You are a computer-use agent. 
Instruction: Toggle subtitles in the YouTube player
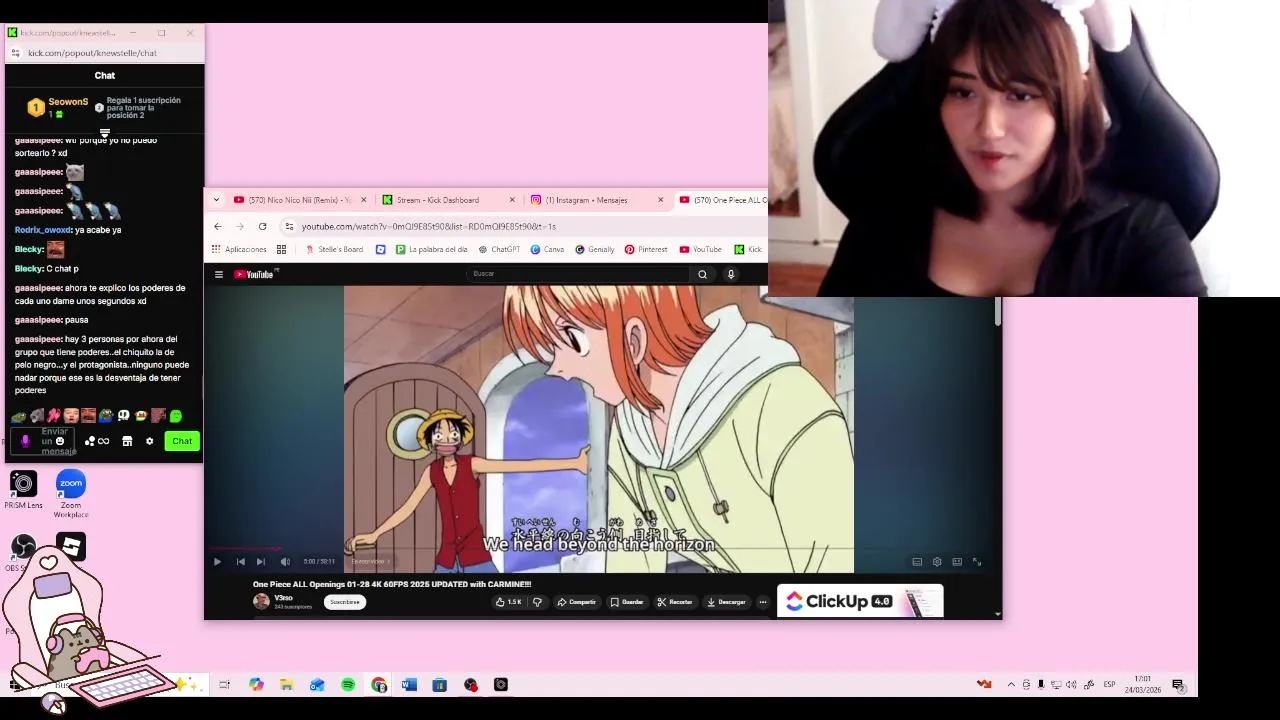tap(917, 562)
